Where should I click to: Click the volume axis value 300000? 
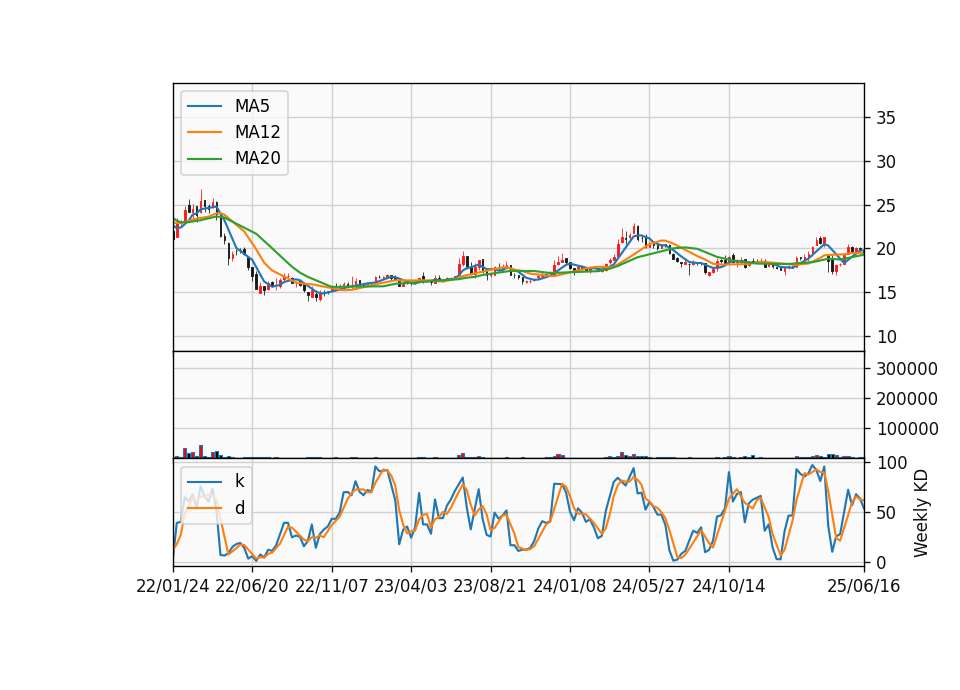click(x=907, y=369)
